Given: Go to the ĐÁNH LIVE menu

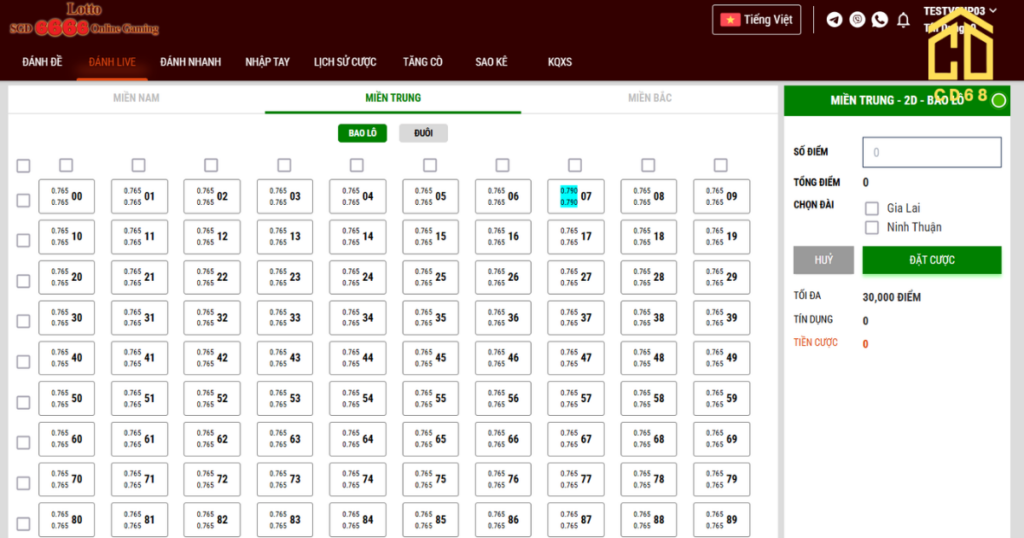Looking at the screenshot, I should (x=112, y=62).
